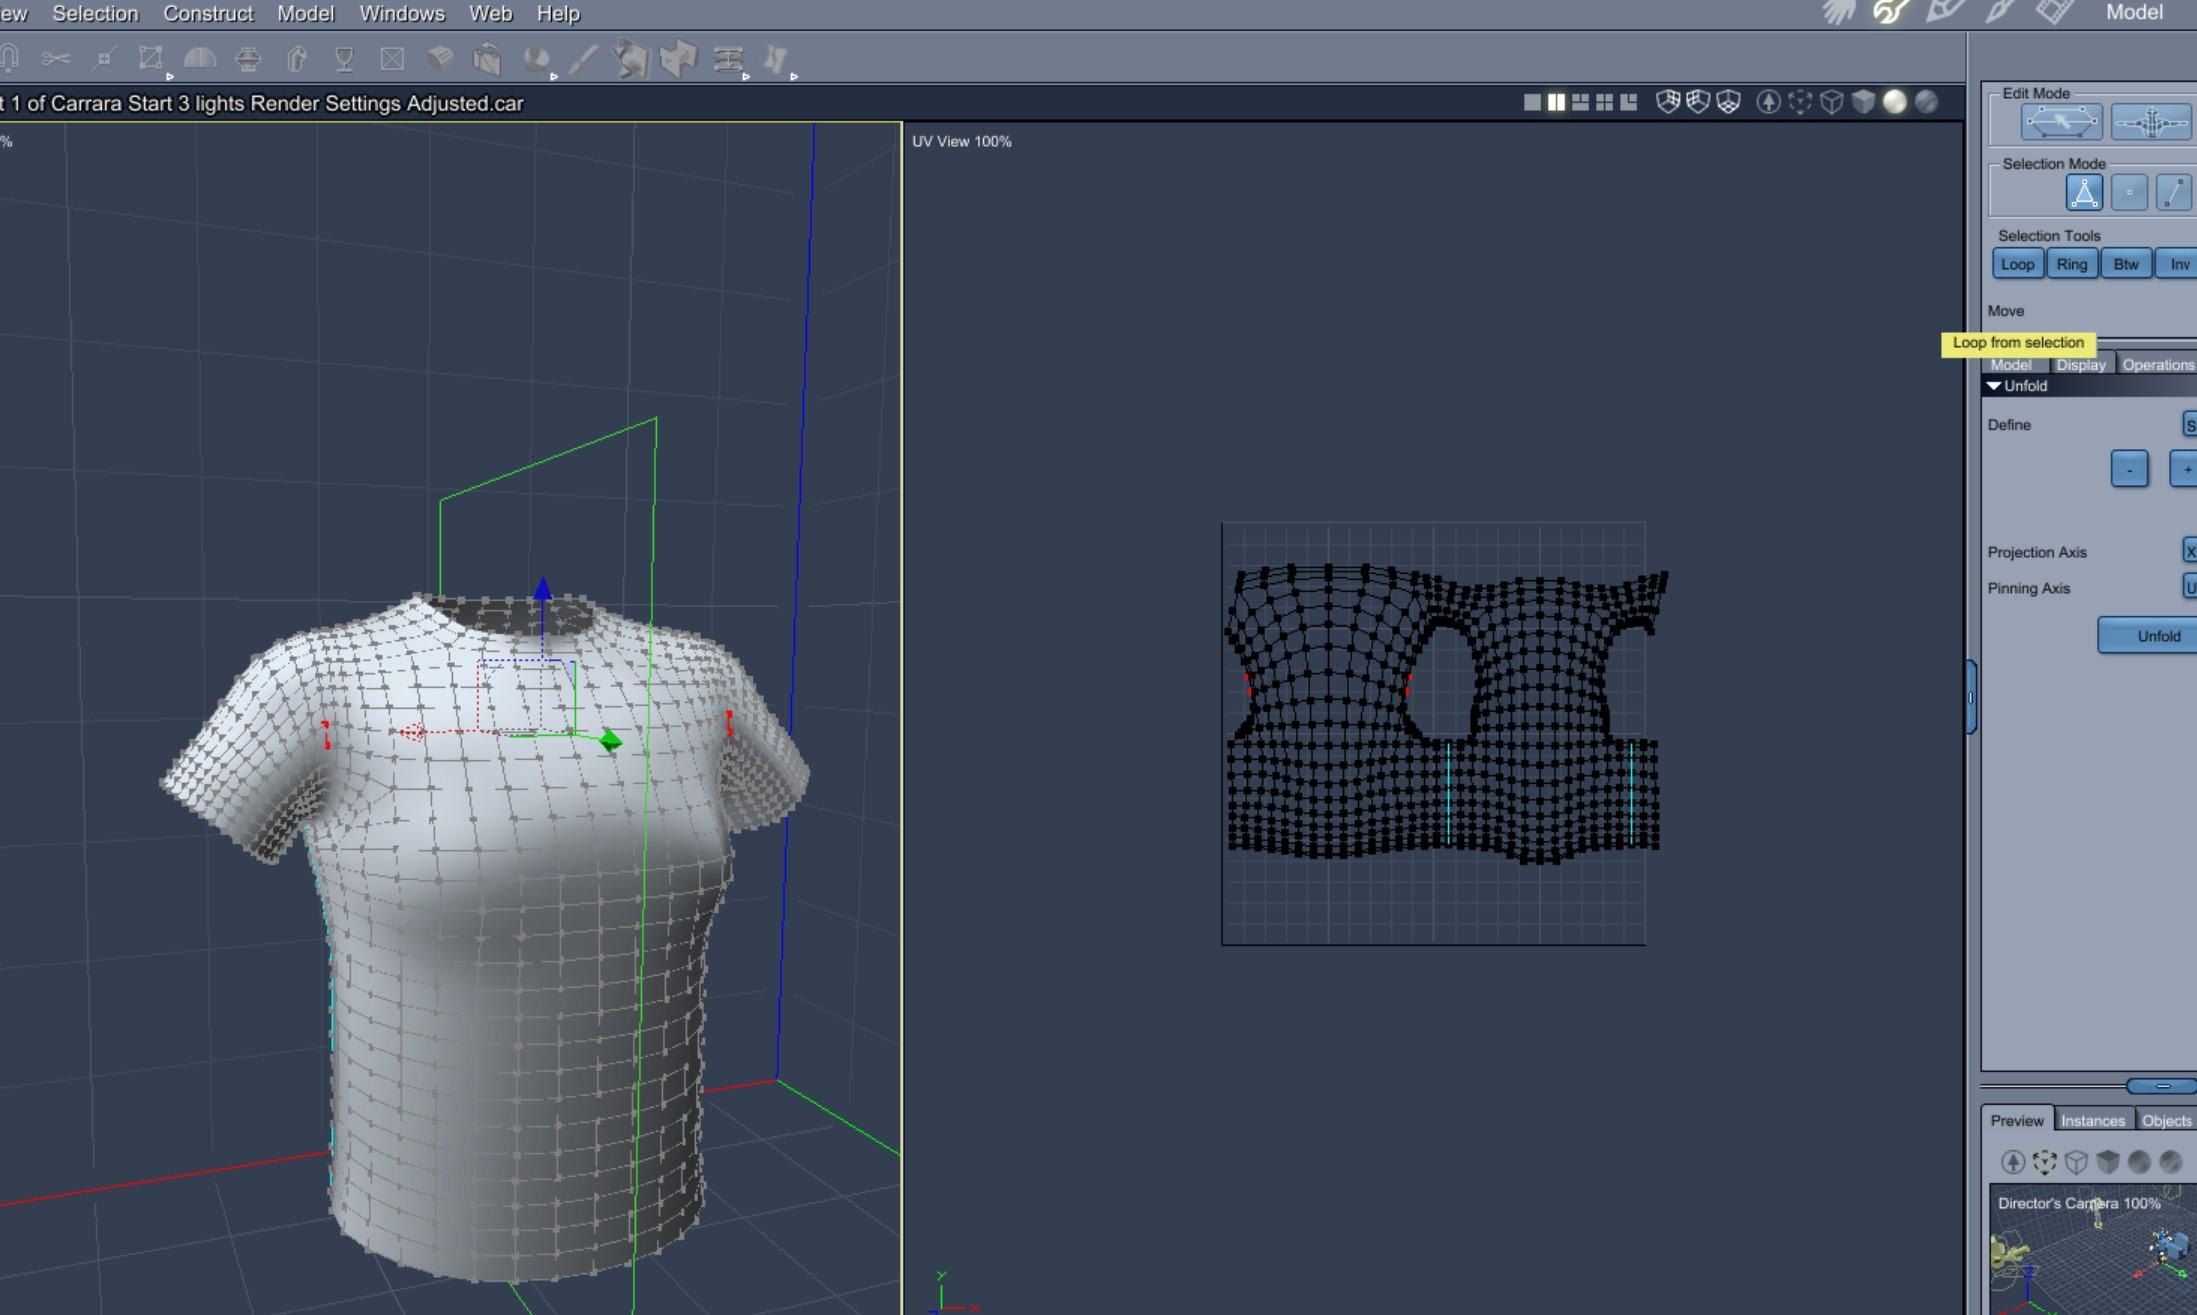
Task: Open the Projection Axis dropdown
Action: [x=2188, y=551]
